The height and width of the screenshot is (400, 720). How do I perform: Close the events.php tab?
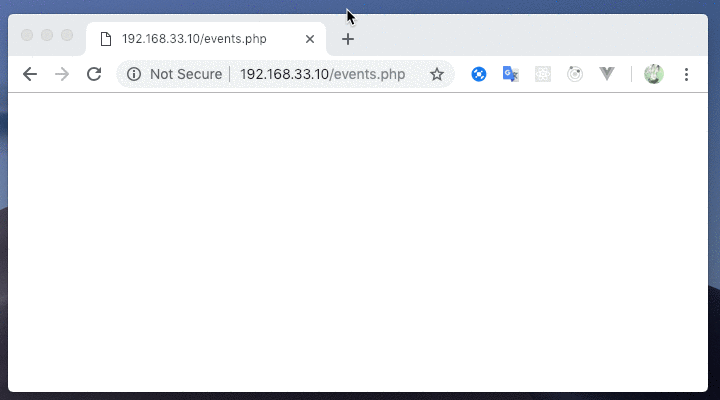click(310, 39)
